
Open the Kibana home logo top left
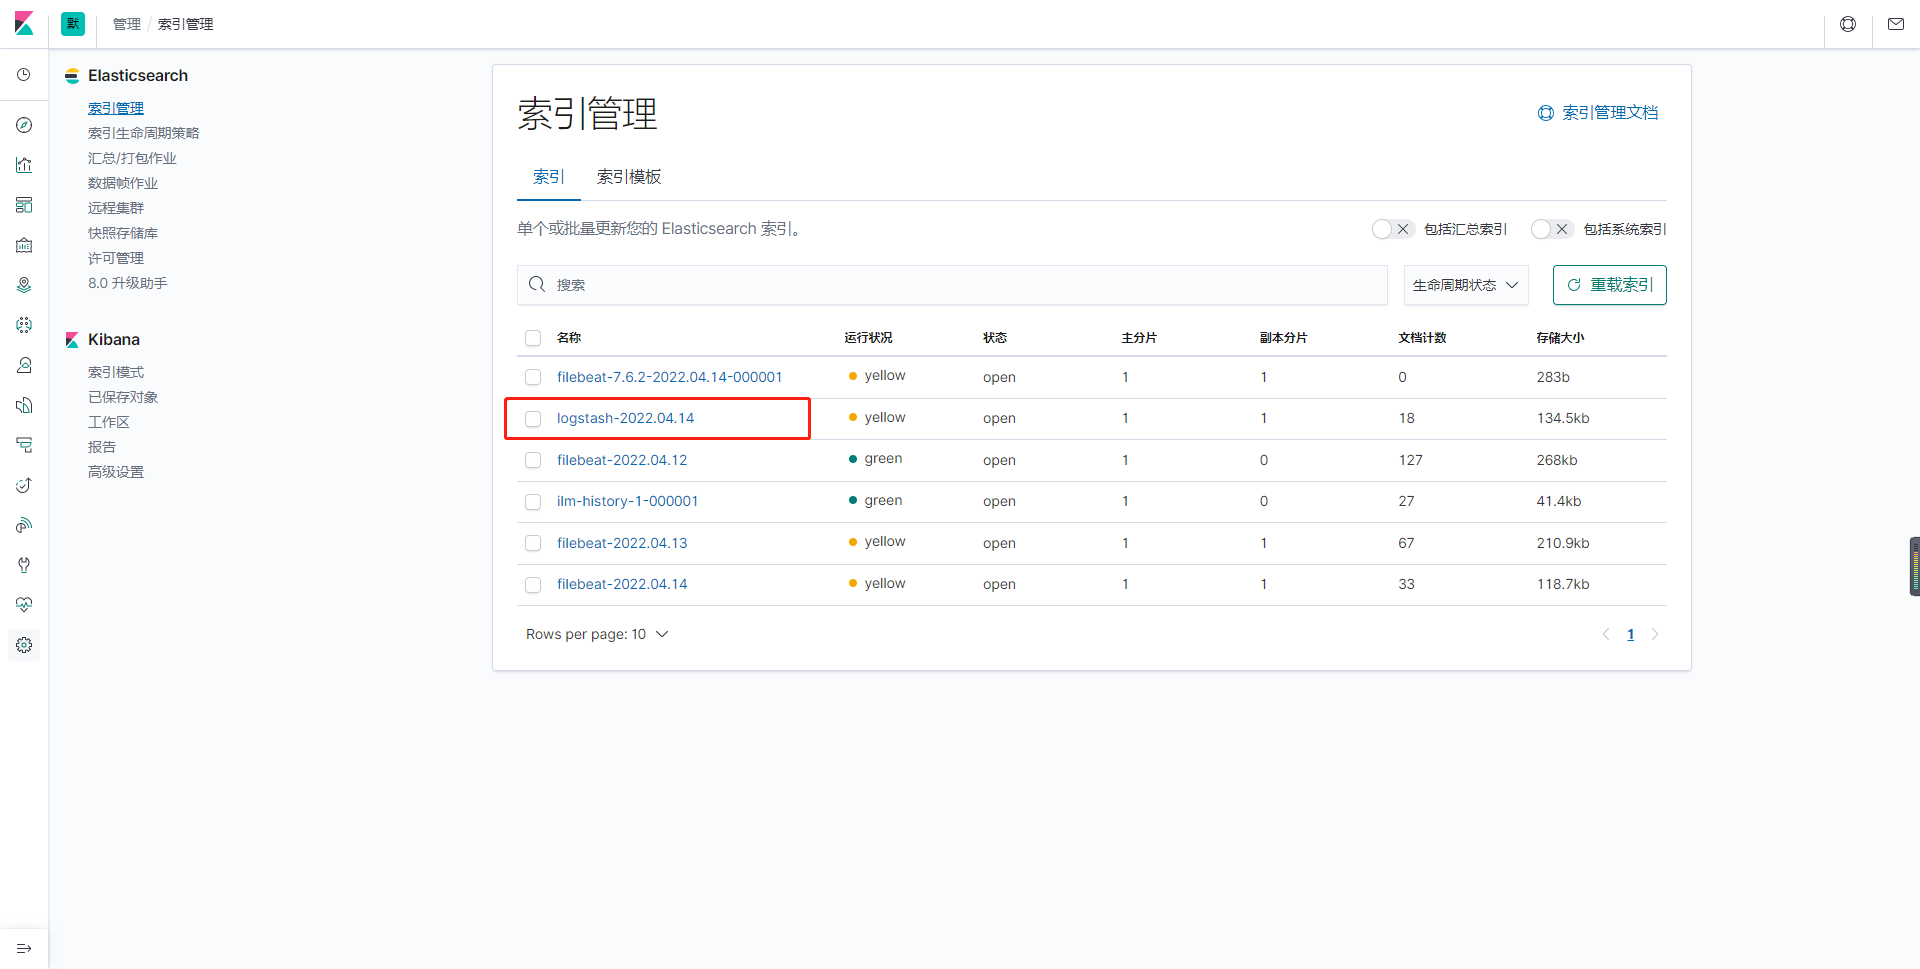pyautogui.click(x=24, y=24)
